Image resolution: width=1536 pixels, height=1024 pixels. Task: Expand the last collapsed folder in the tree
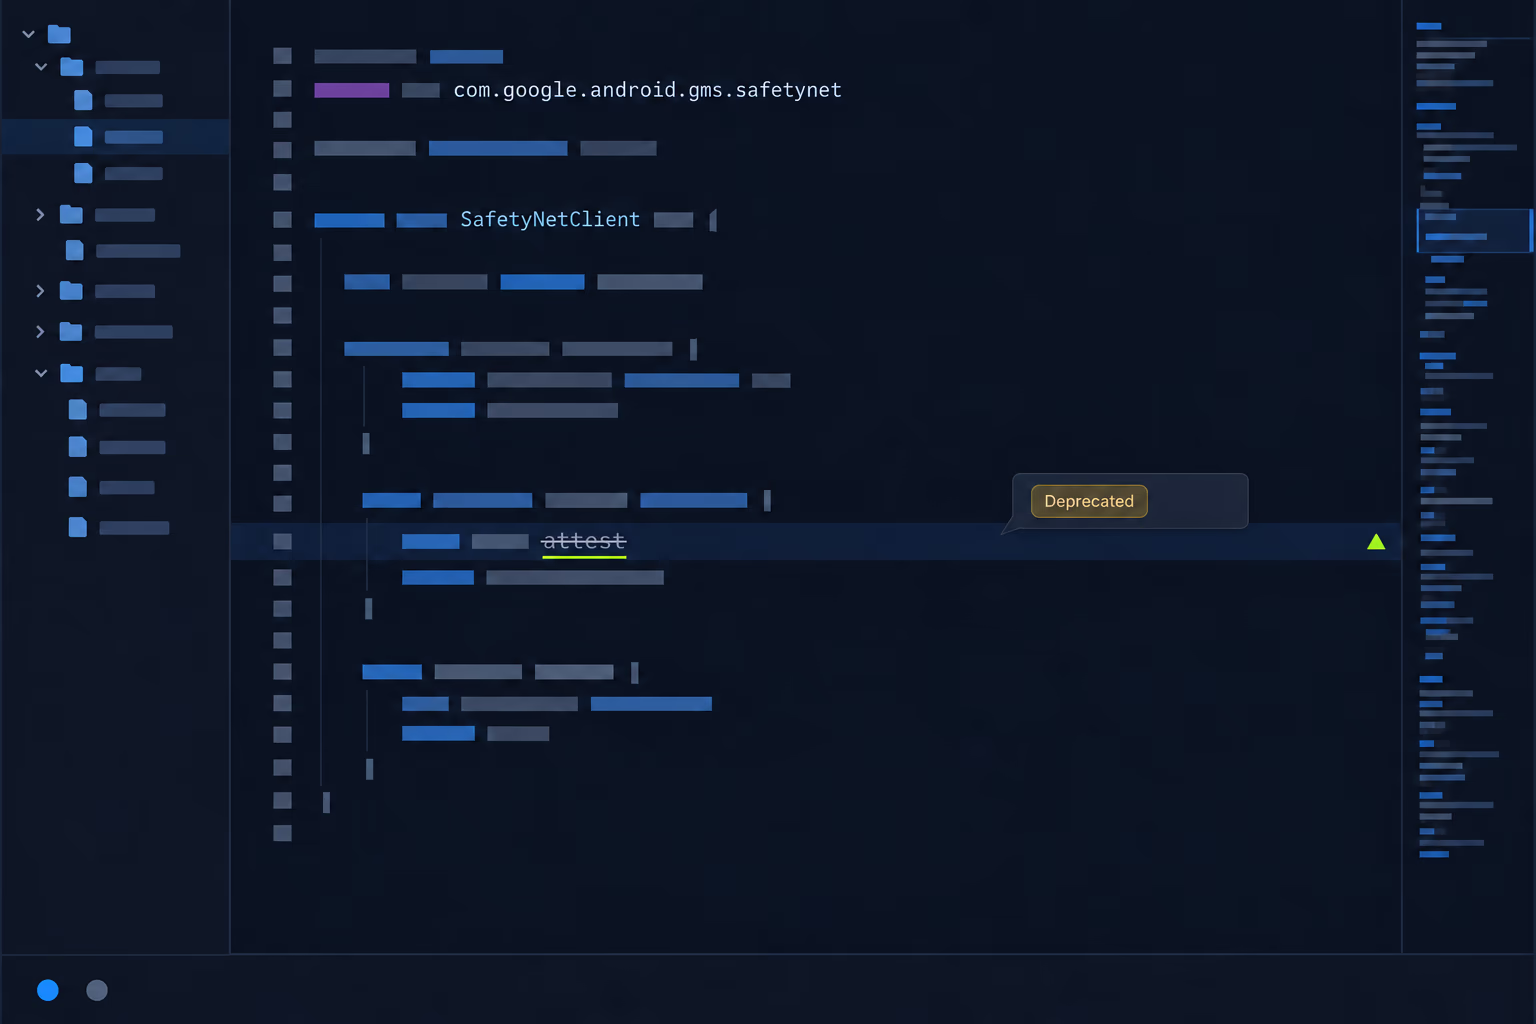[x=40, y=331]
